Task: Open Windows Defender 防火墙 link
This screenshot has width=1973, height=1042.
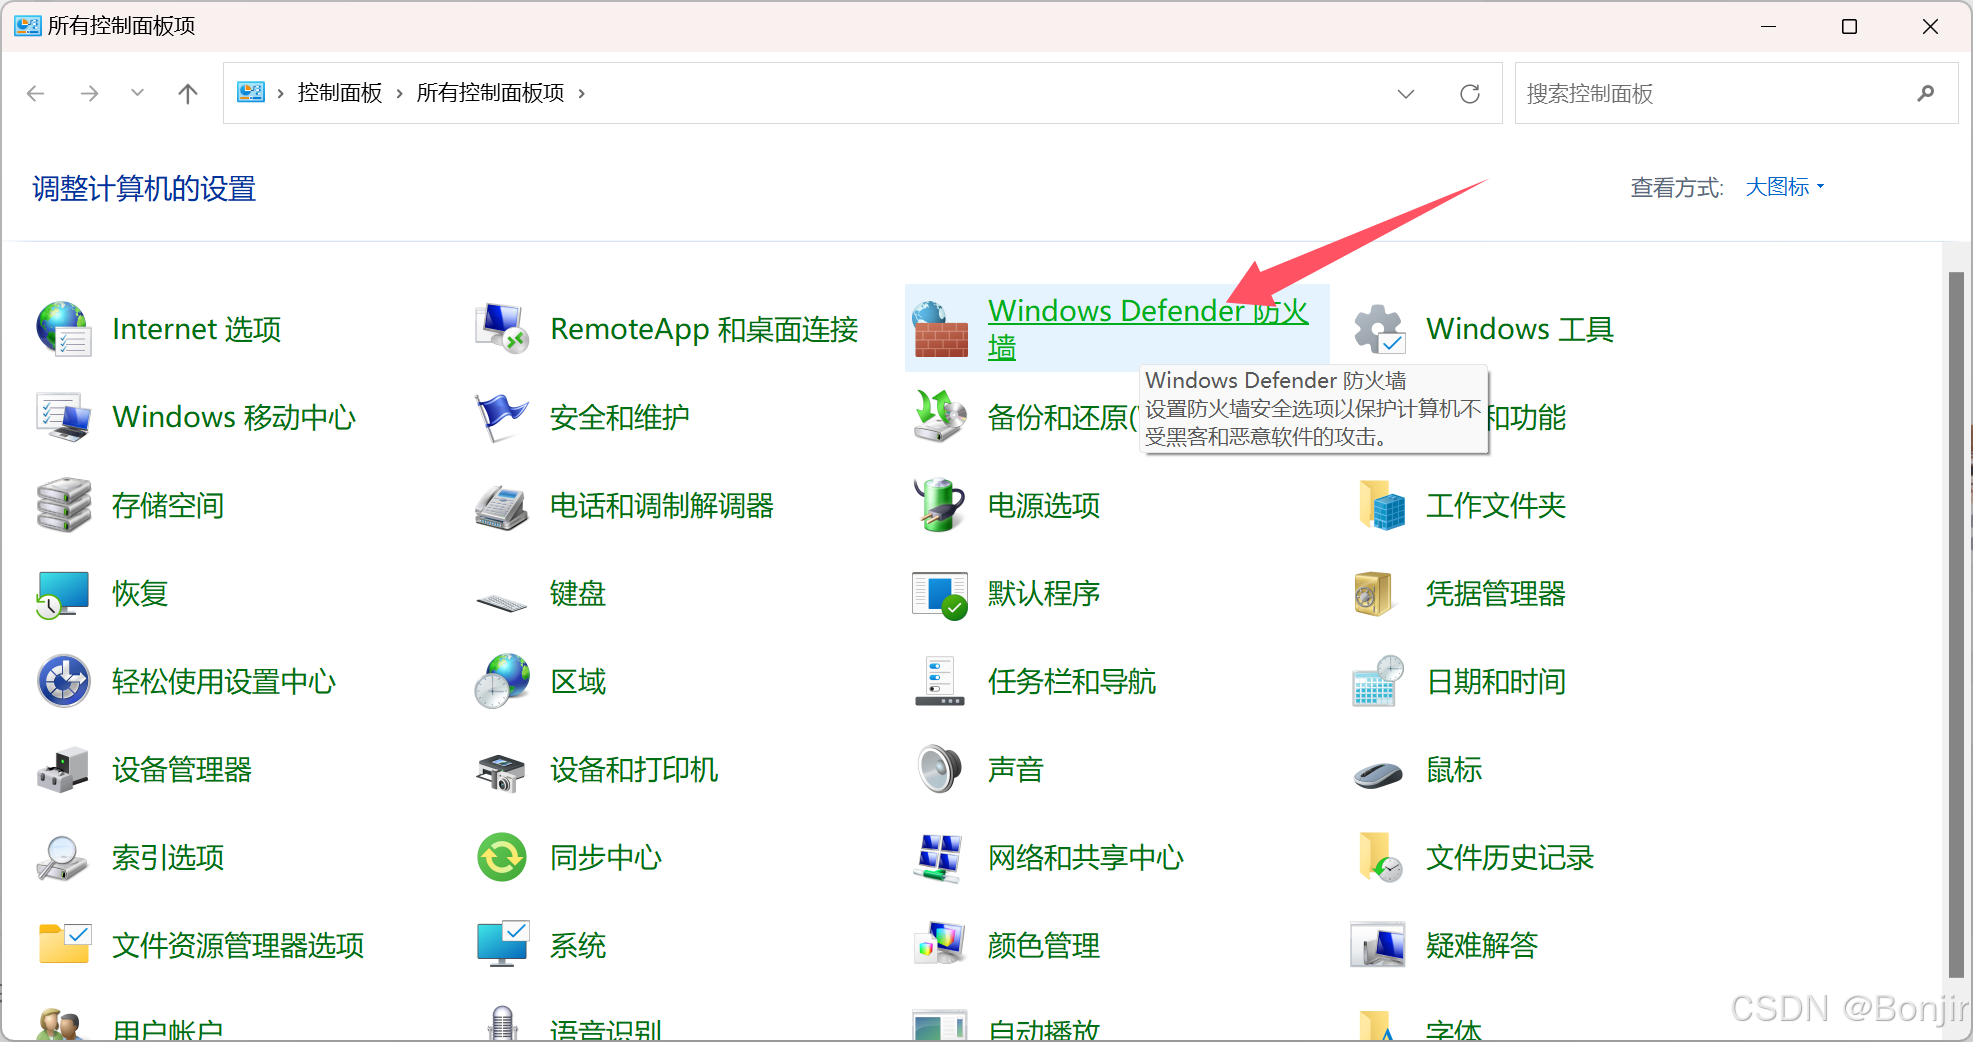Action: coord(1148,329)
